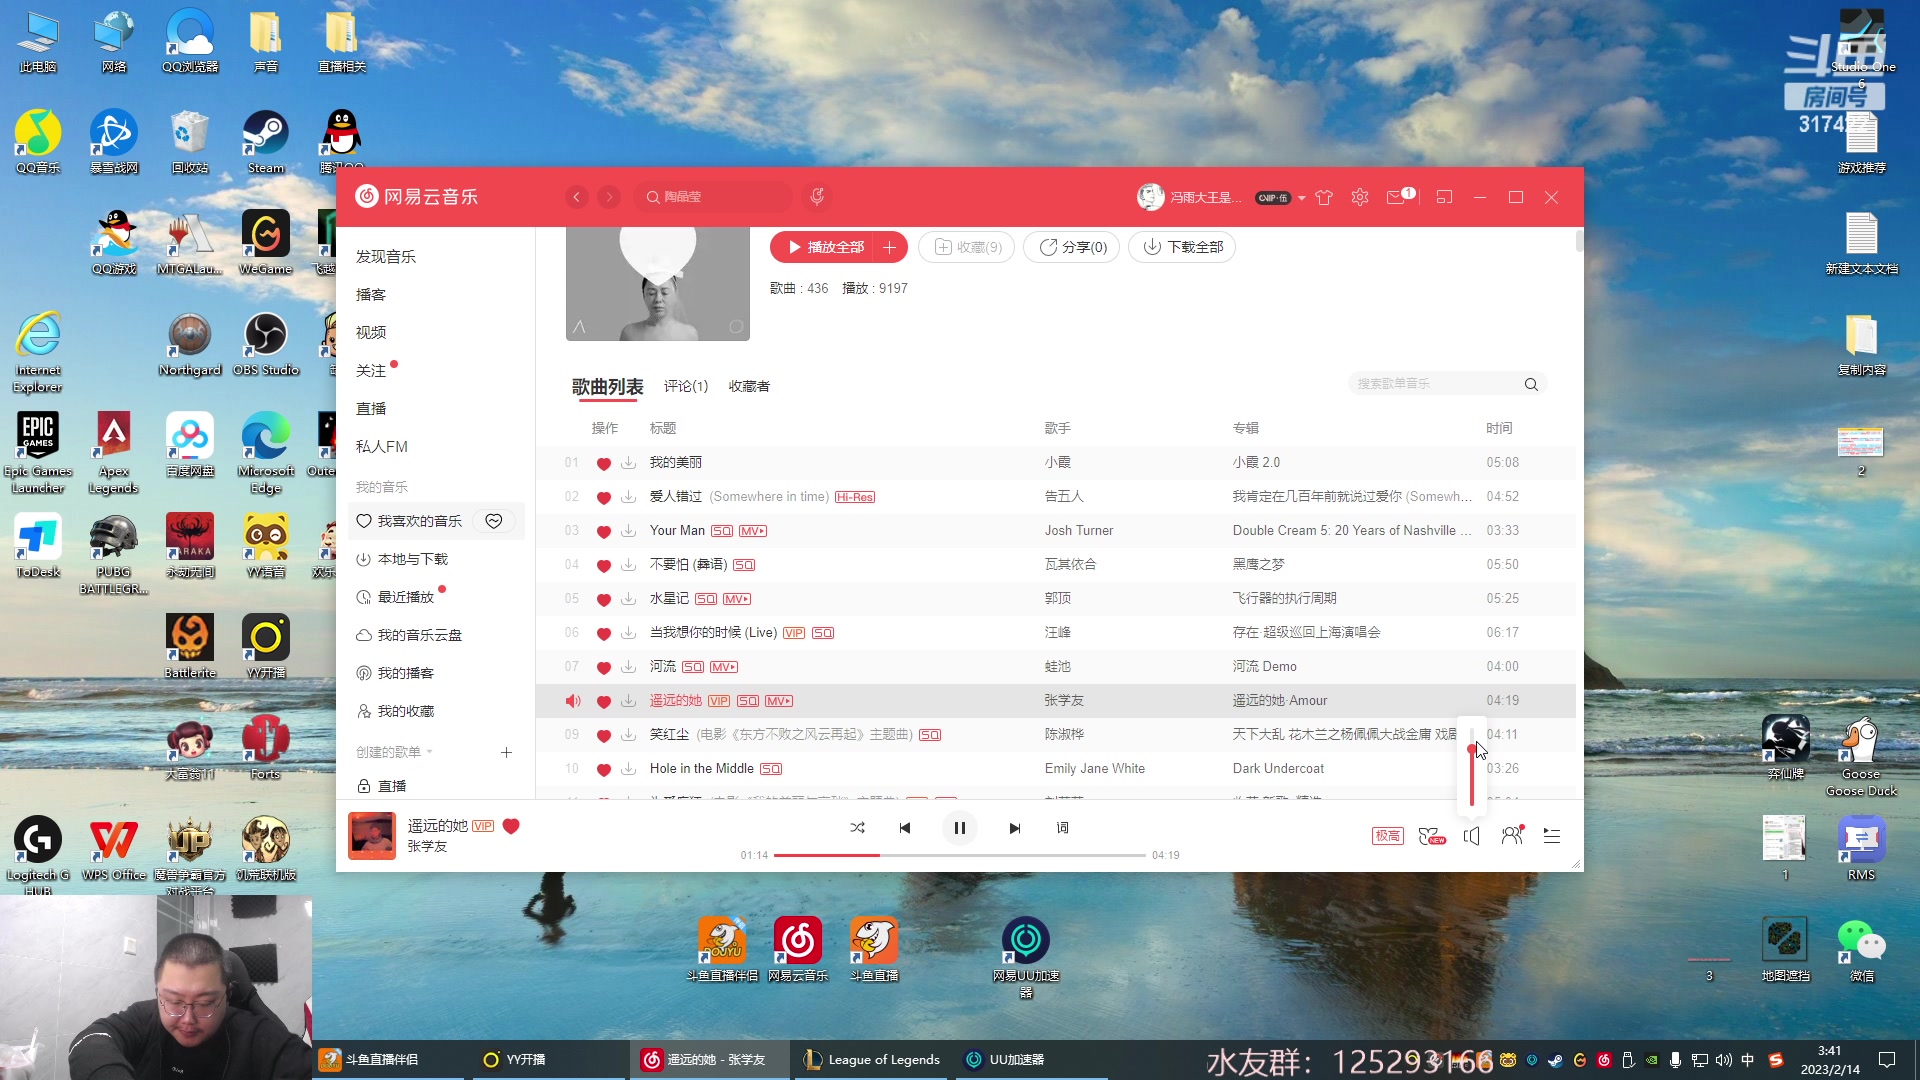
Task: Toggle favorite heart on 我的美丽
Action: coord(604,463)
